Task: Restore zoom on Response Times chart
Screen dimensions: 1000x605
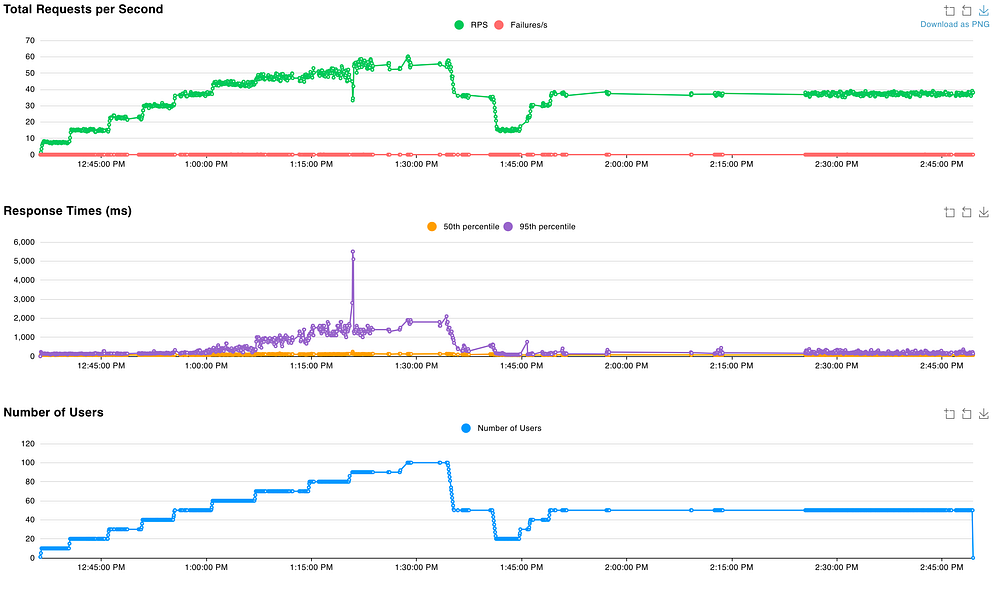Action: point(966,212)
